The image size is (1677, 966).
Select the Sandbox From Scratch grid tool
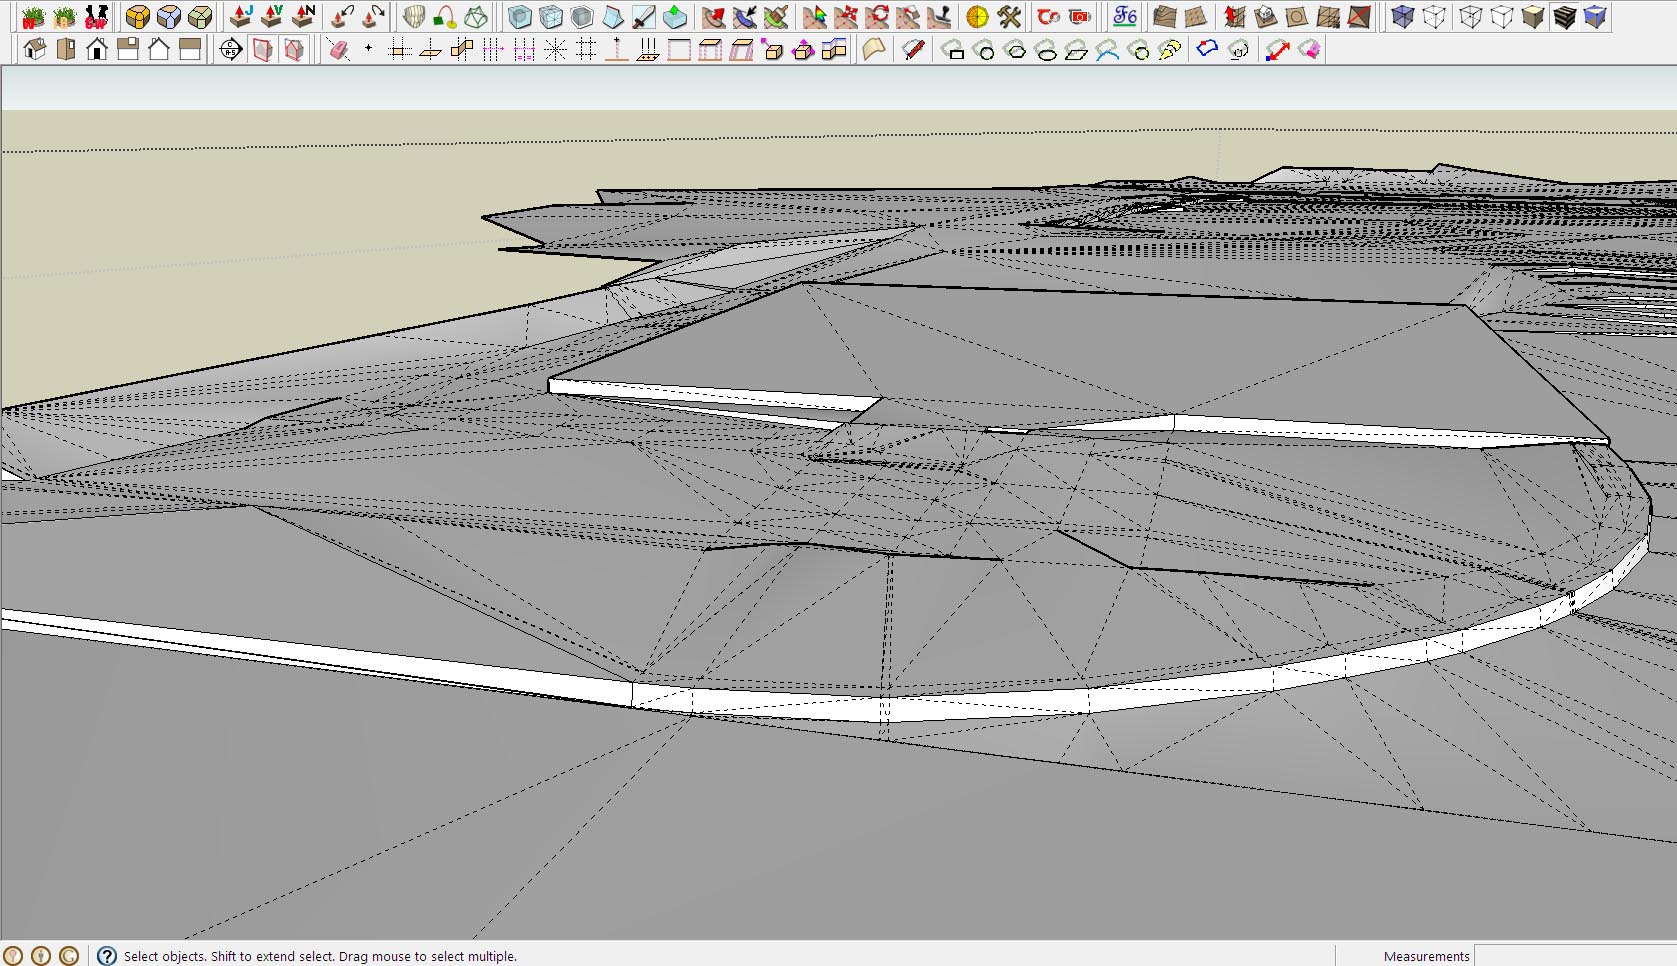coord(1195,17)
